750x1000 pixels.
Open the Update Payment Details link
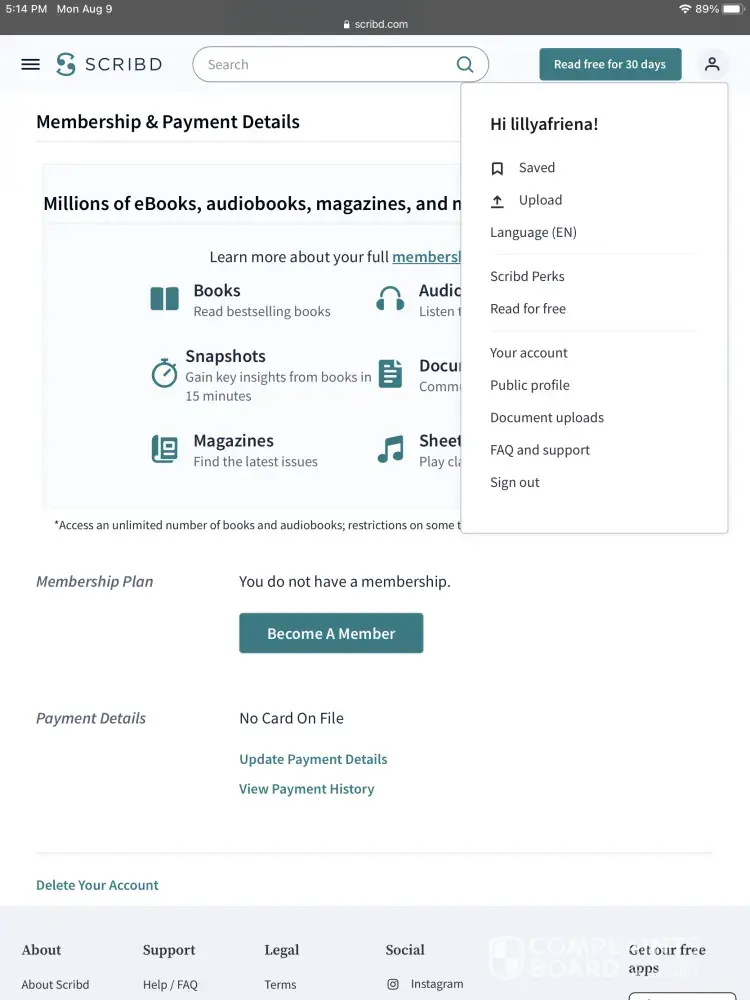[x=313, y=759]
